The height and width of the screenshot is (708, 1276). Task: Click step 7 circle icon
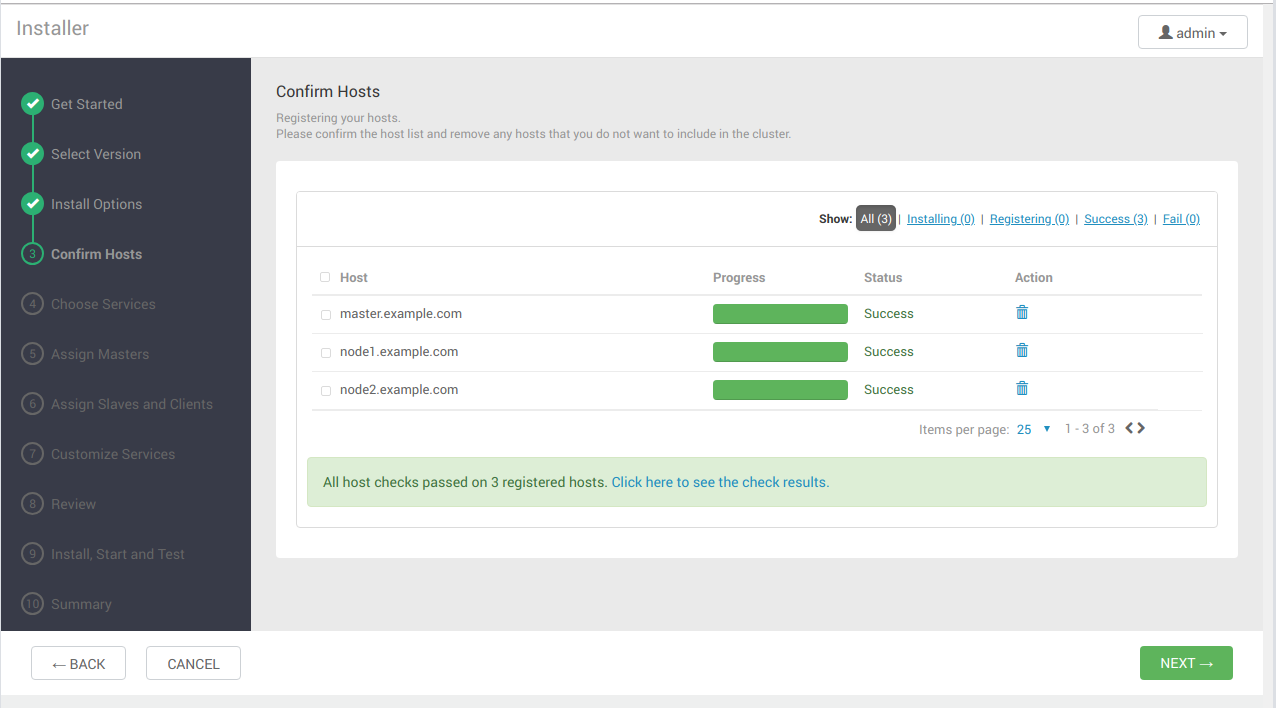(x=32, y=454)
